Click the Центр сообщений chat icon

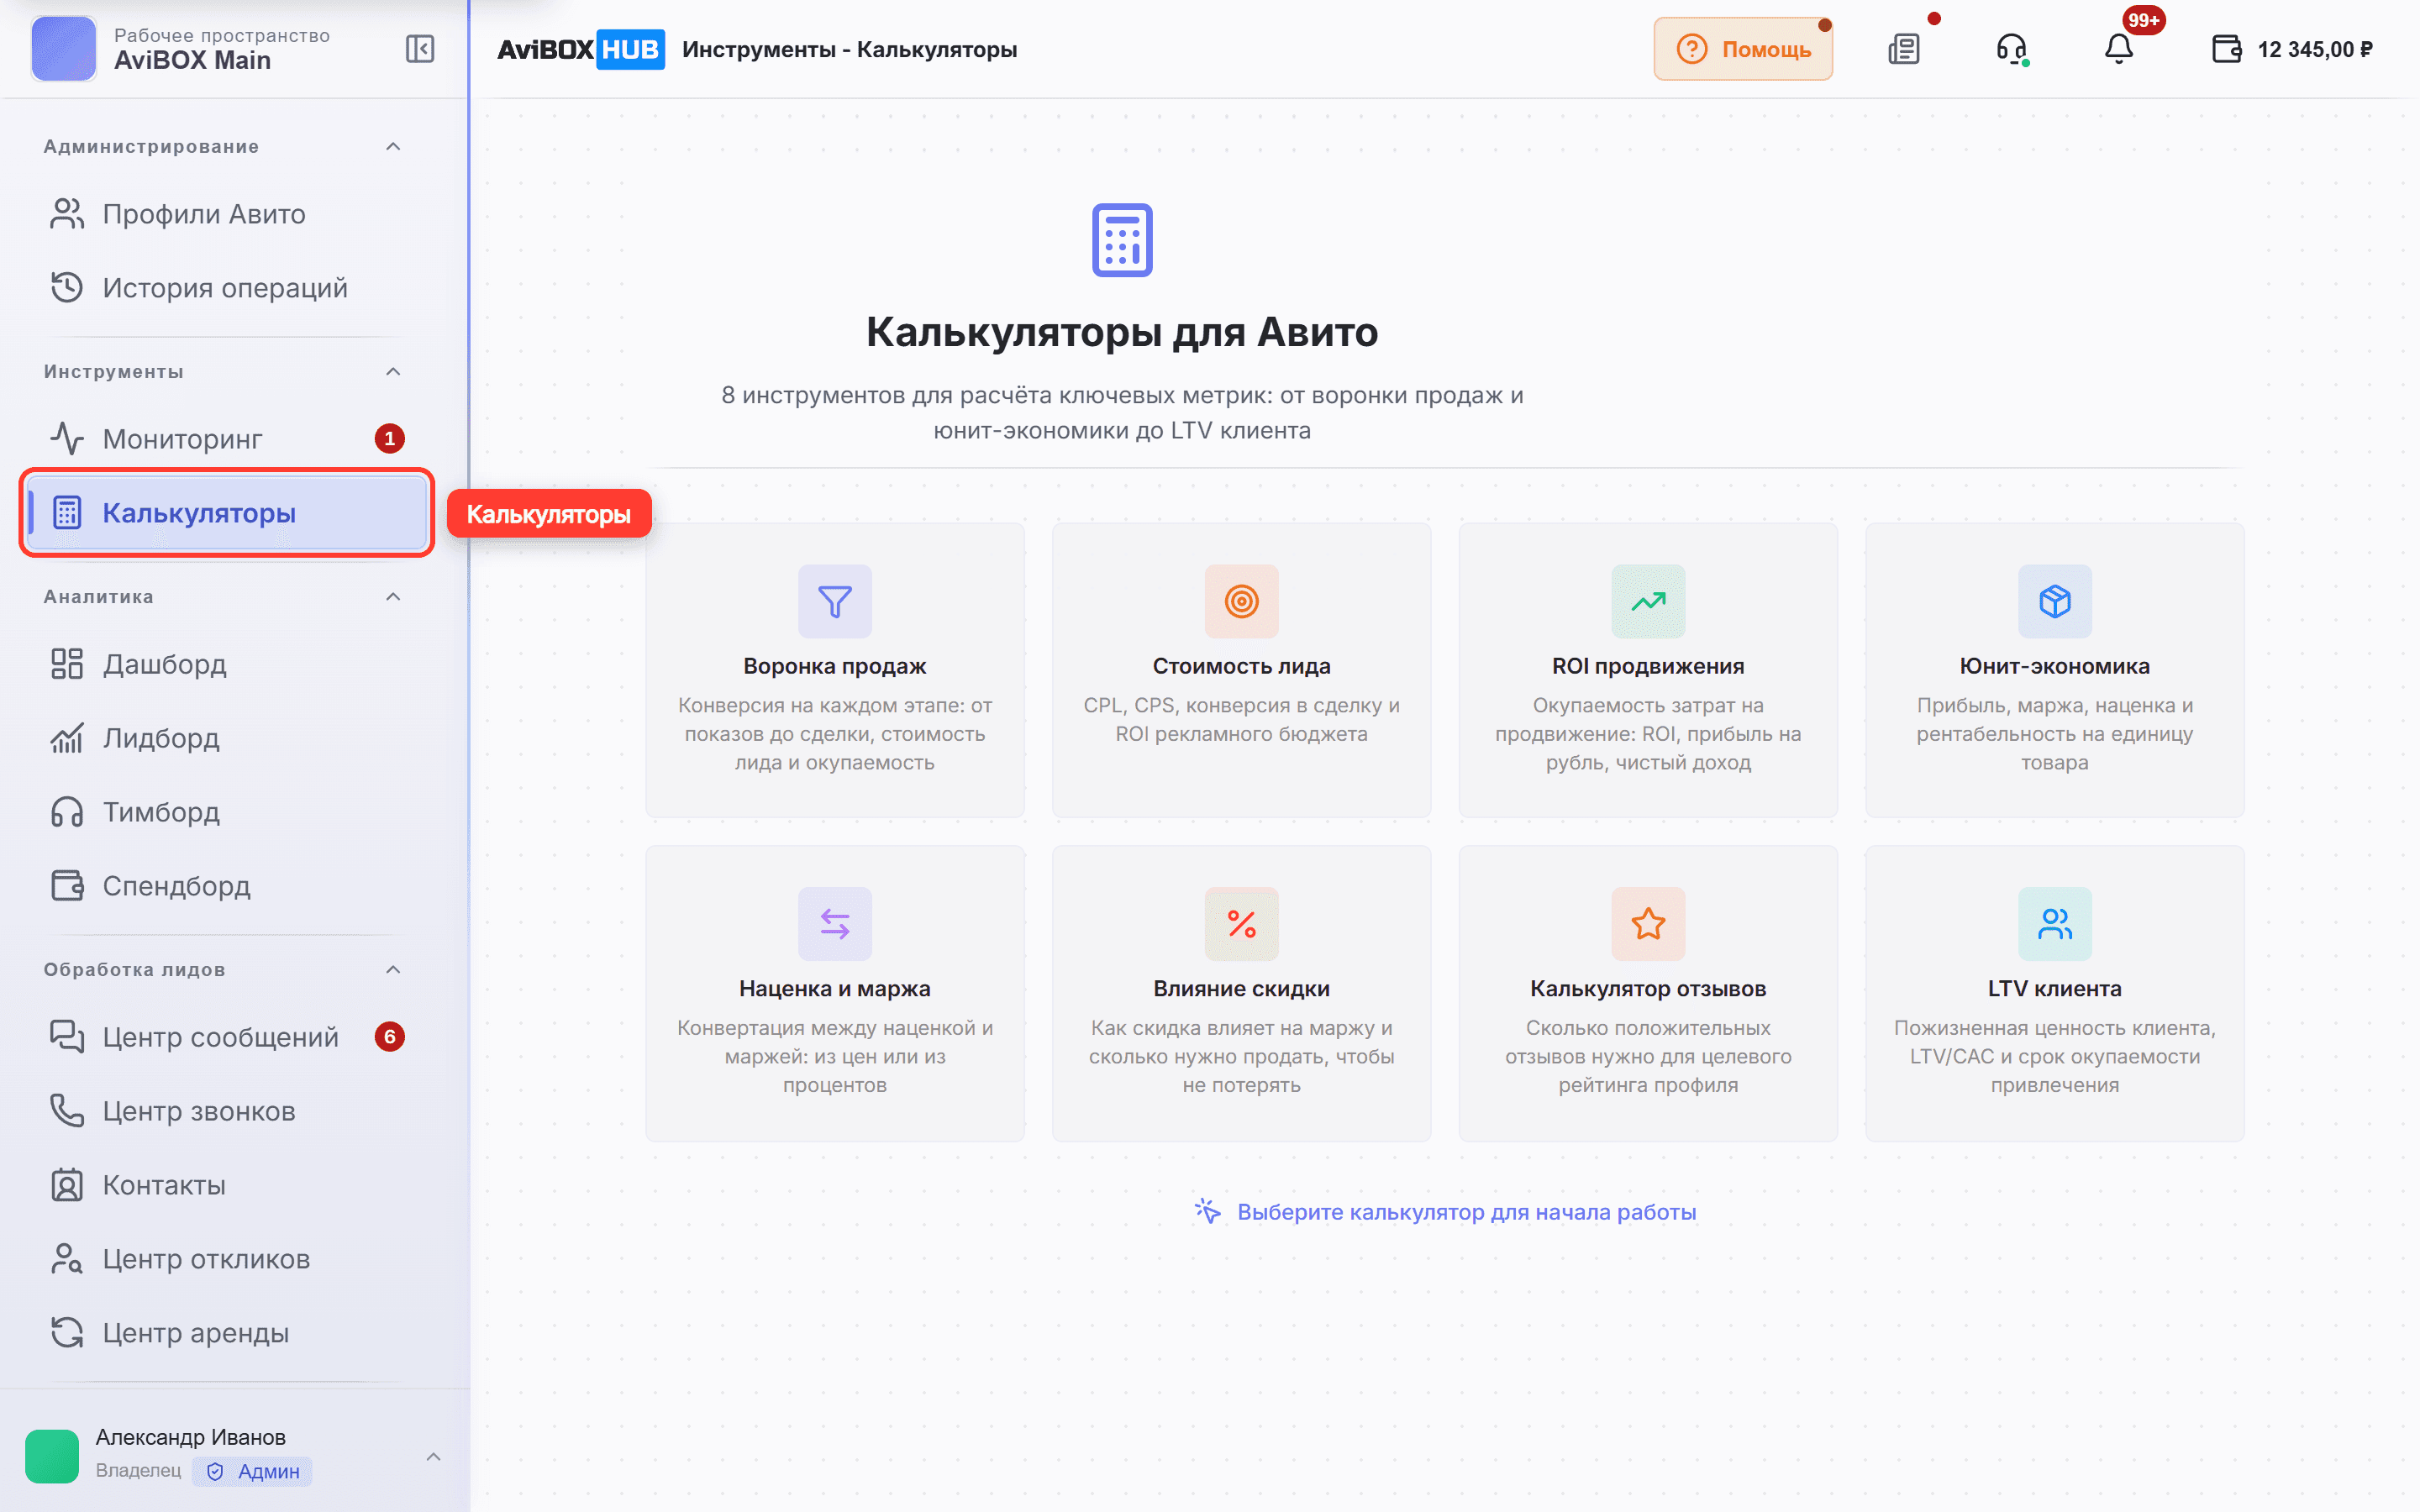click(x=67, y=1037)
